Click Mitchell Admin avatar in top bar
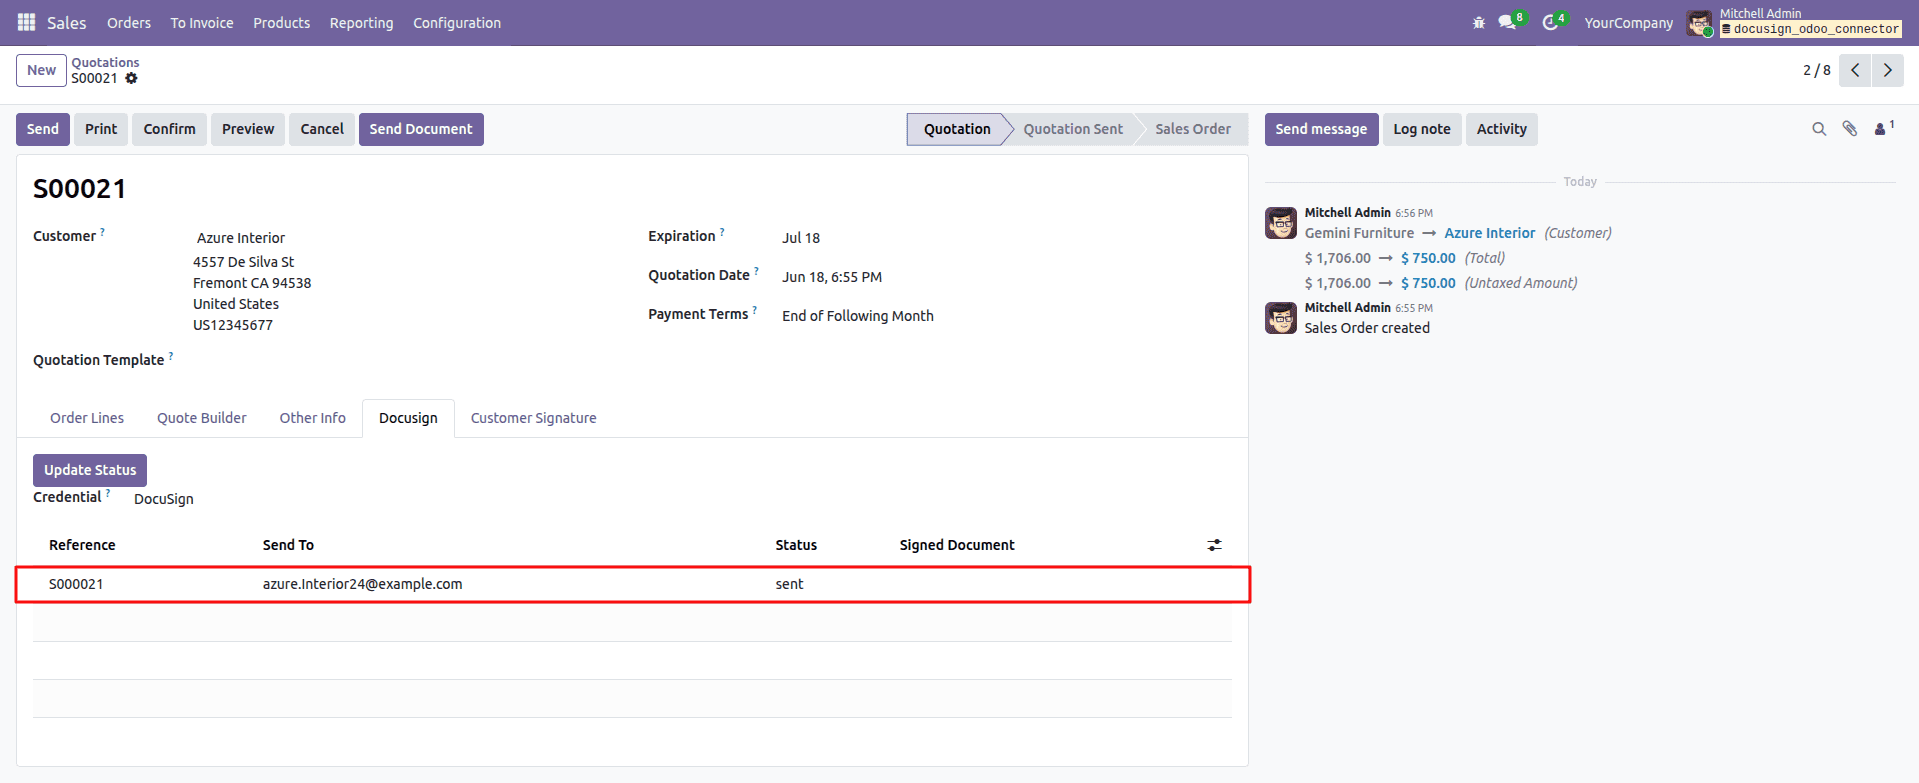This screenshot has width=1919, height=783. 1700,23
